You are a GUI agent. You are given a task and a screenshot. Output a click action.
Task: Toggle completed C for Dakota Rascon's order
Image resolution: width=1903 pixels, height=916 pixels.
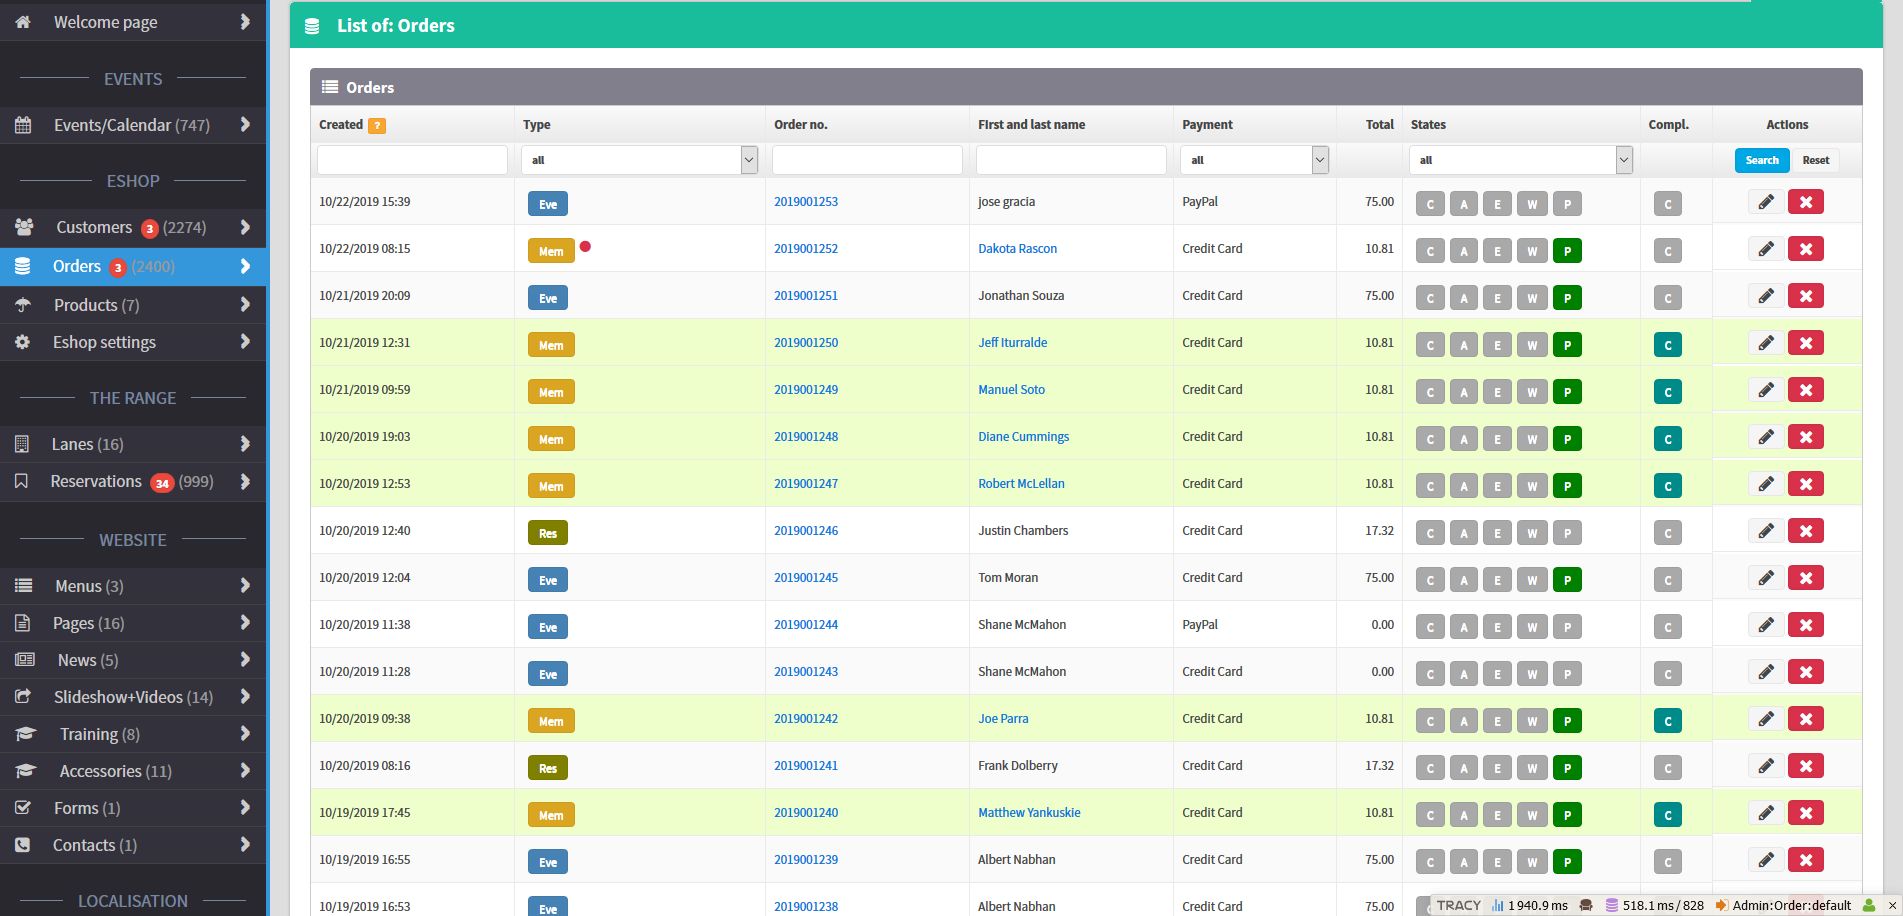1667,251
